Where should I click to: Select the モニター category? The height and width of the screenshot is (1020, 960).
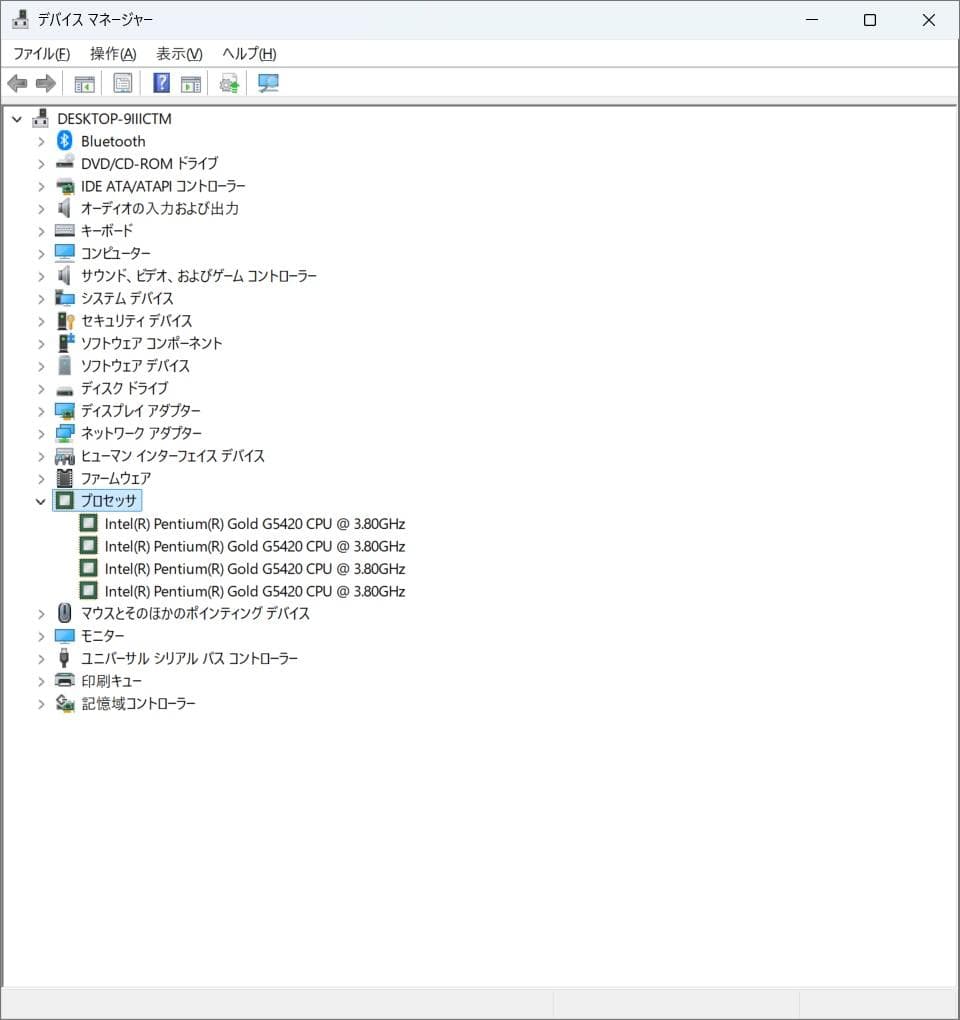coord(103,635)
